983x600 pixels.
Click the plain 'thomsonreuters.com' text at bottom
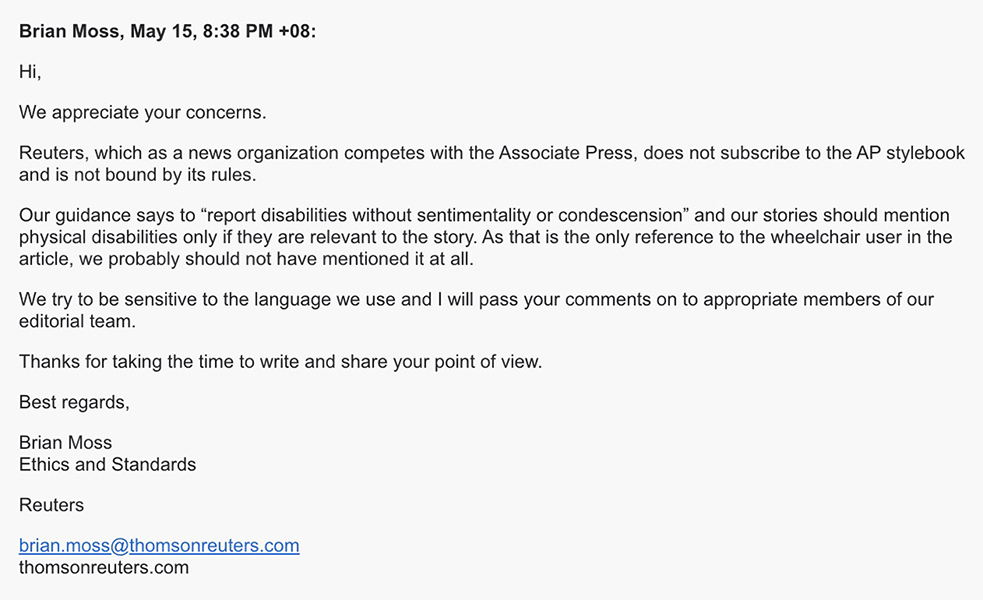[103, 567]
